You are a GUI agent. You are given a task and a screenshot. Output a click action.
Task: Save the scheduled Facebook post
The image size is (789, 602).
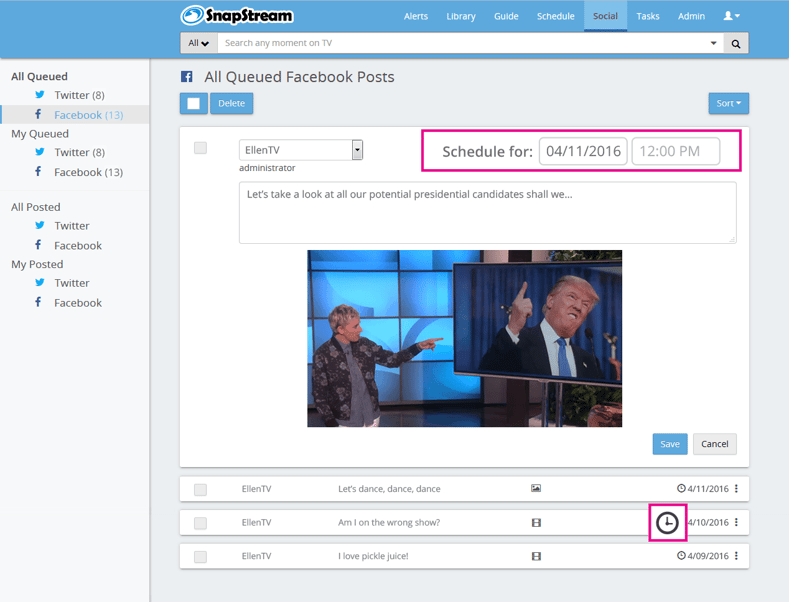coord(669,444)
